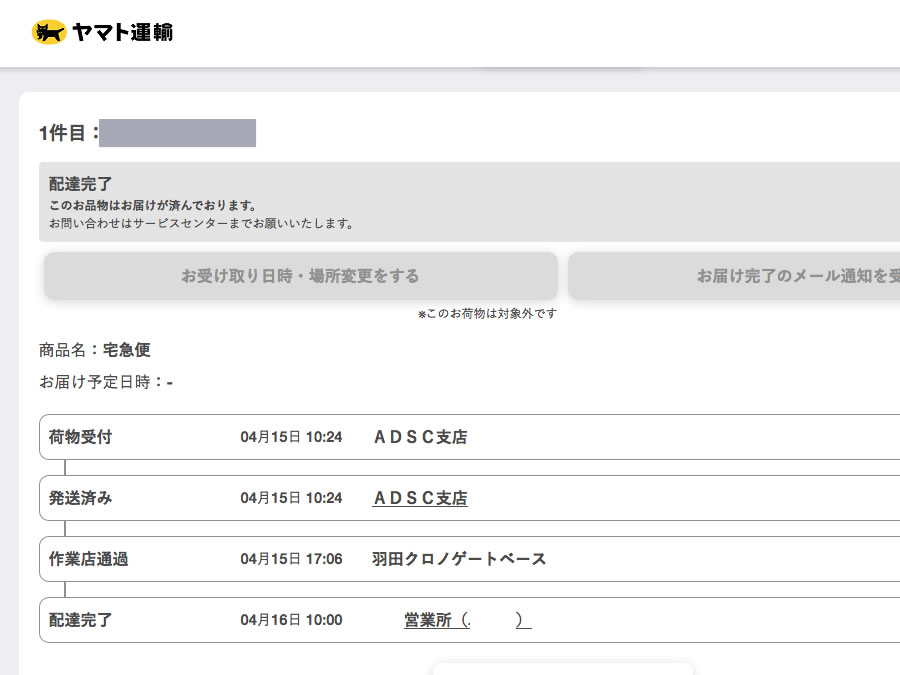
Task: Click the 発送済み row label
Action: pos(80,498)
